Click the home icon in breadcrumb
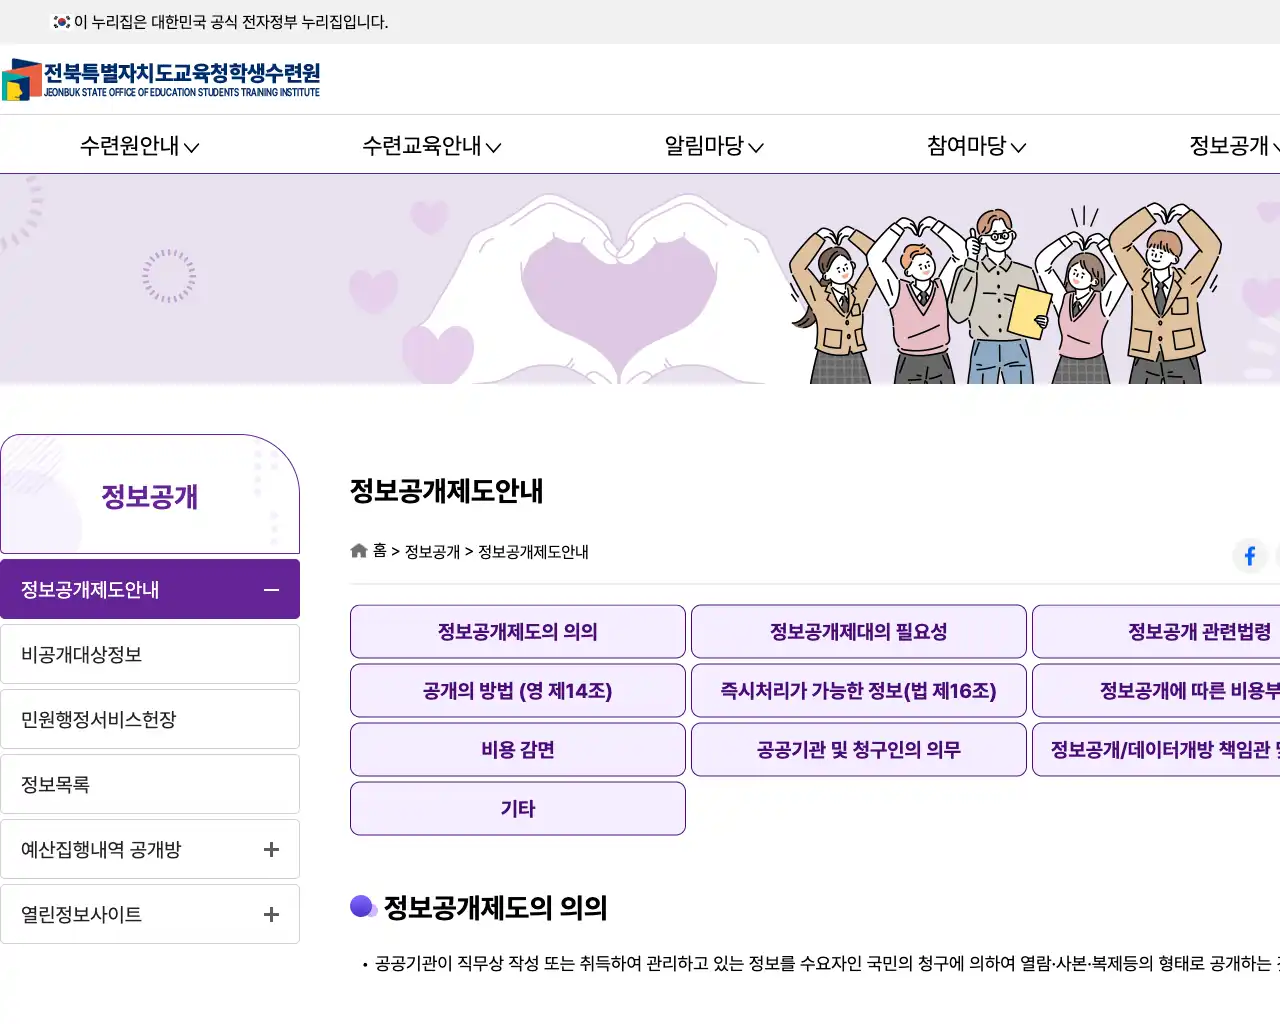Image resolution: width=1280 pixels, height=1024 pixels. [x=359, y=551]
